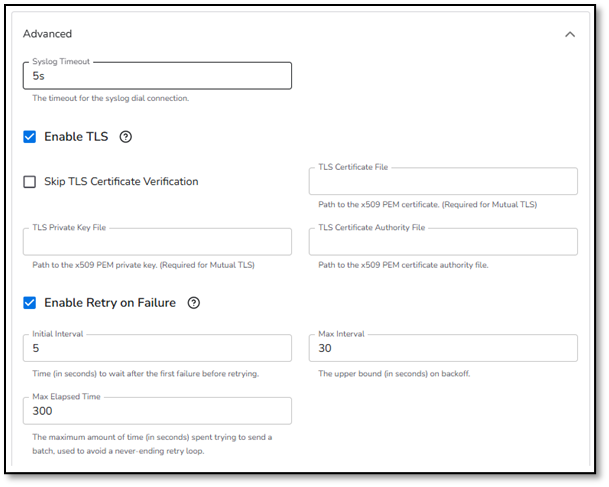Collapse the Advanced section chevron
The width and height of the screenshot is (609, 487).
point(569,34)
